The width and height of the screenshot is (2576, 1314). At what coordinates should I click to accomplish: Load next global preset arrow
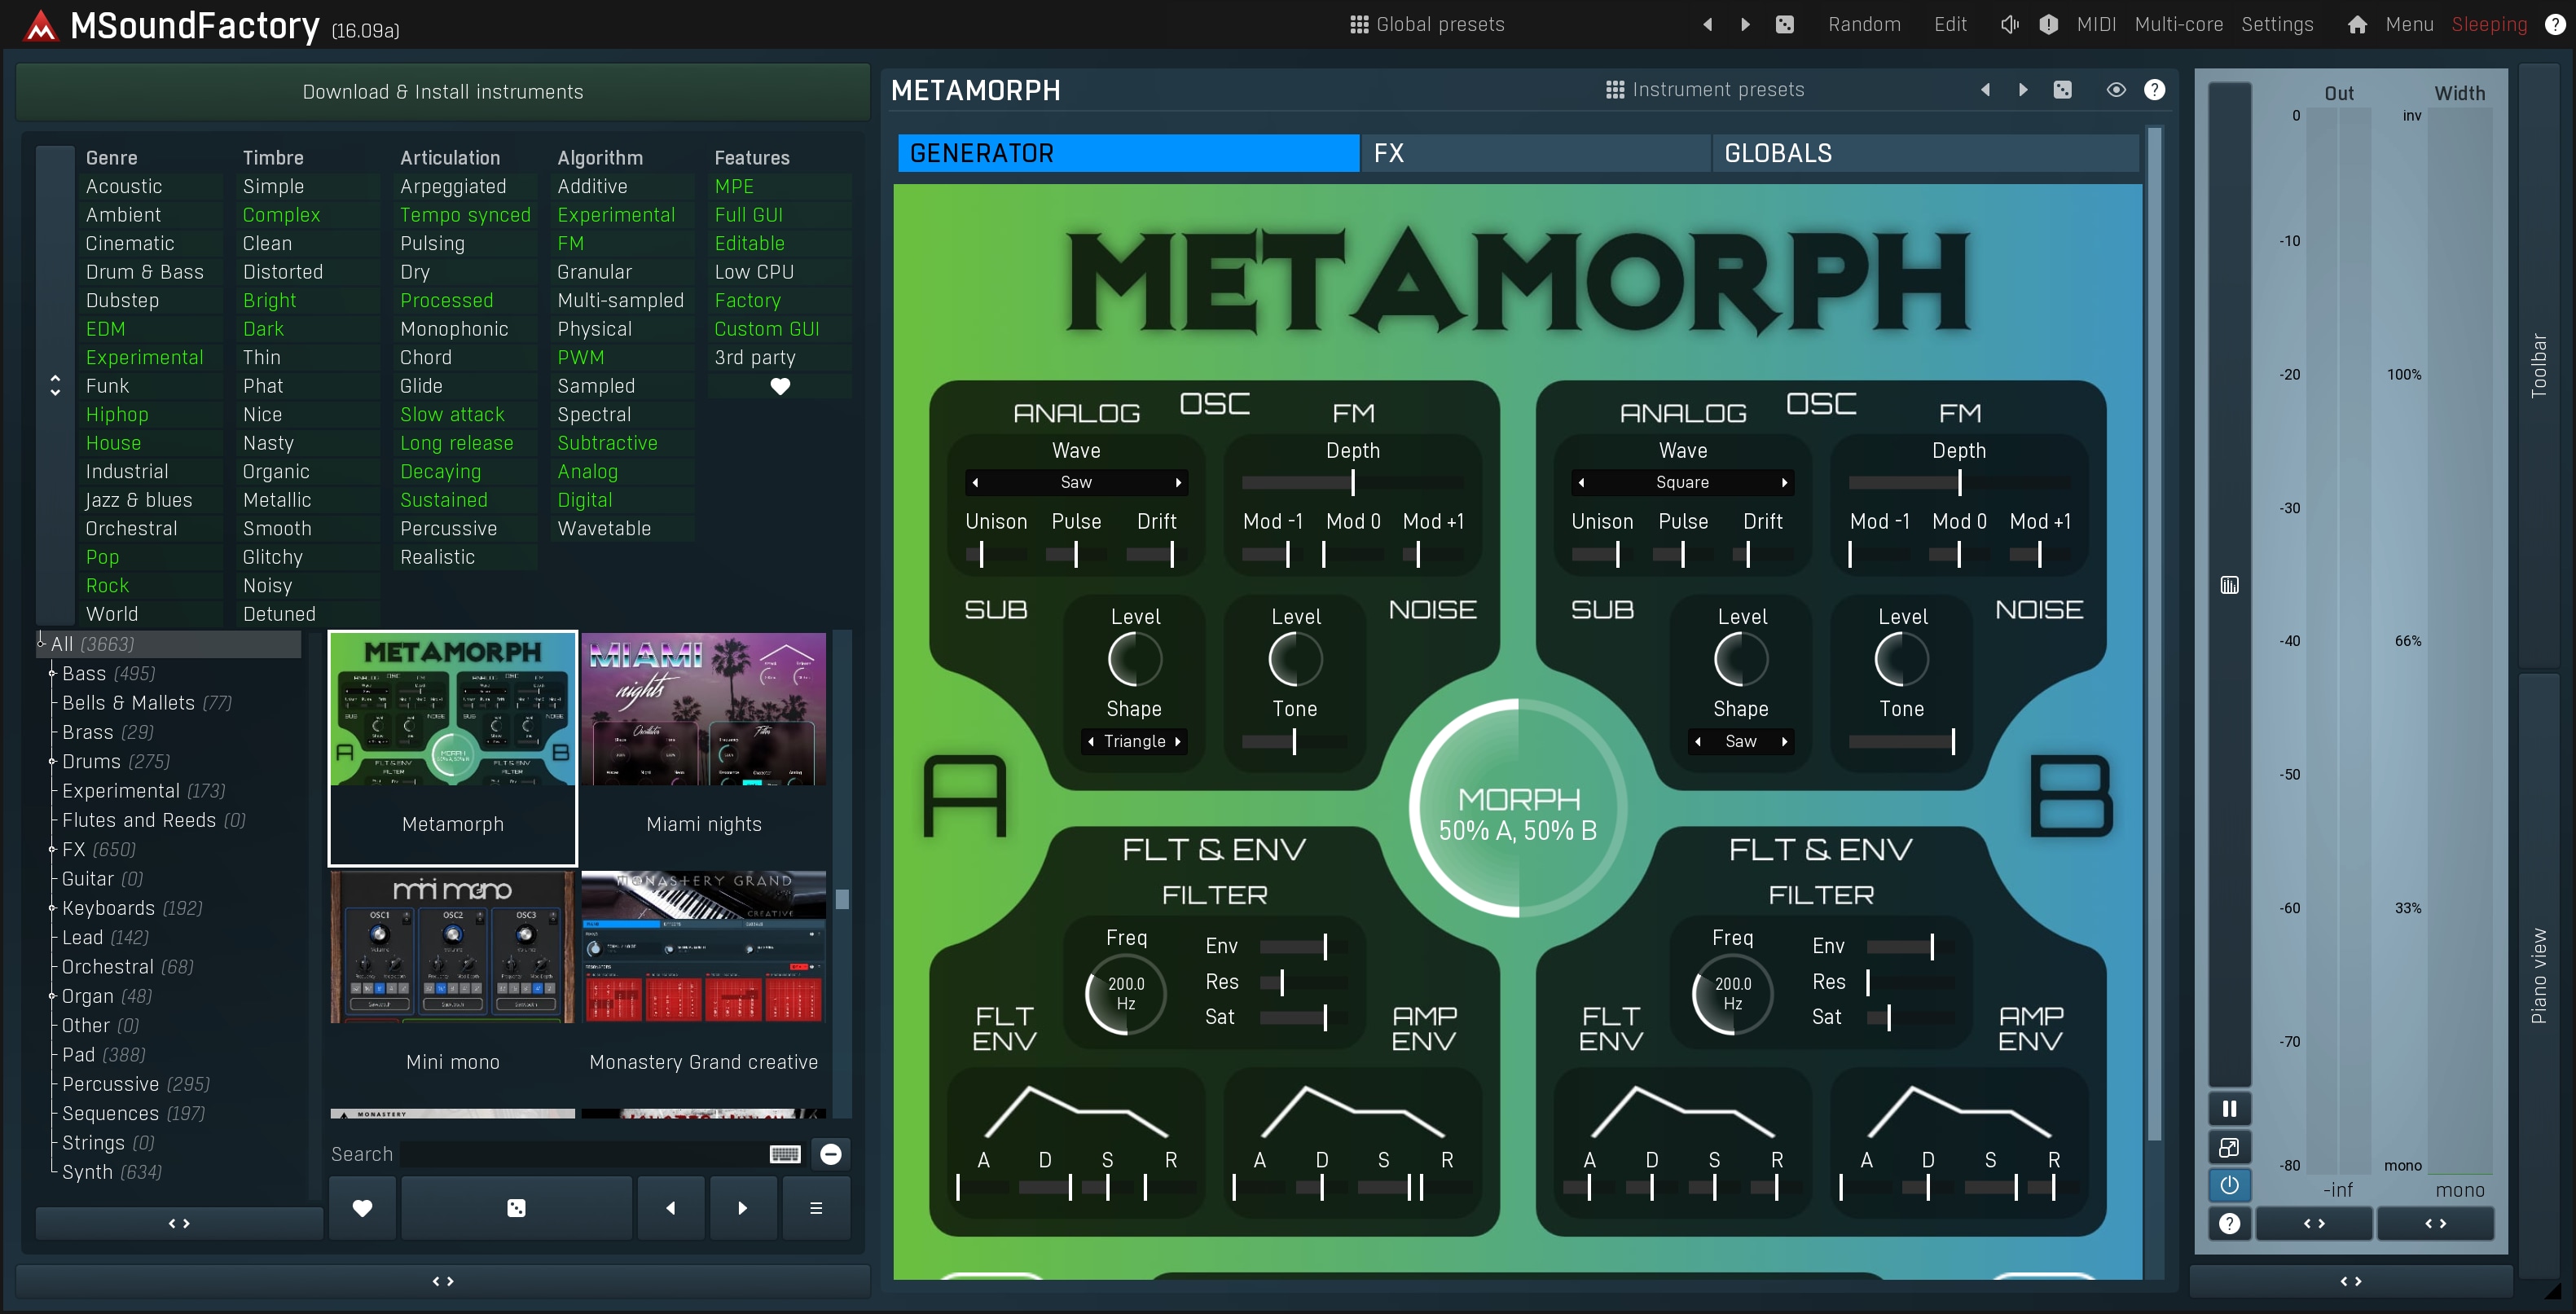point(1746,24)
